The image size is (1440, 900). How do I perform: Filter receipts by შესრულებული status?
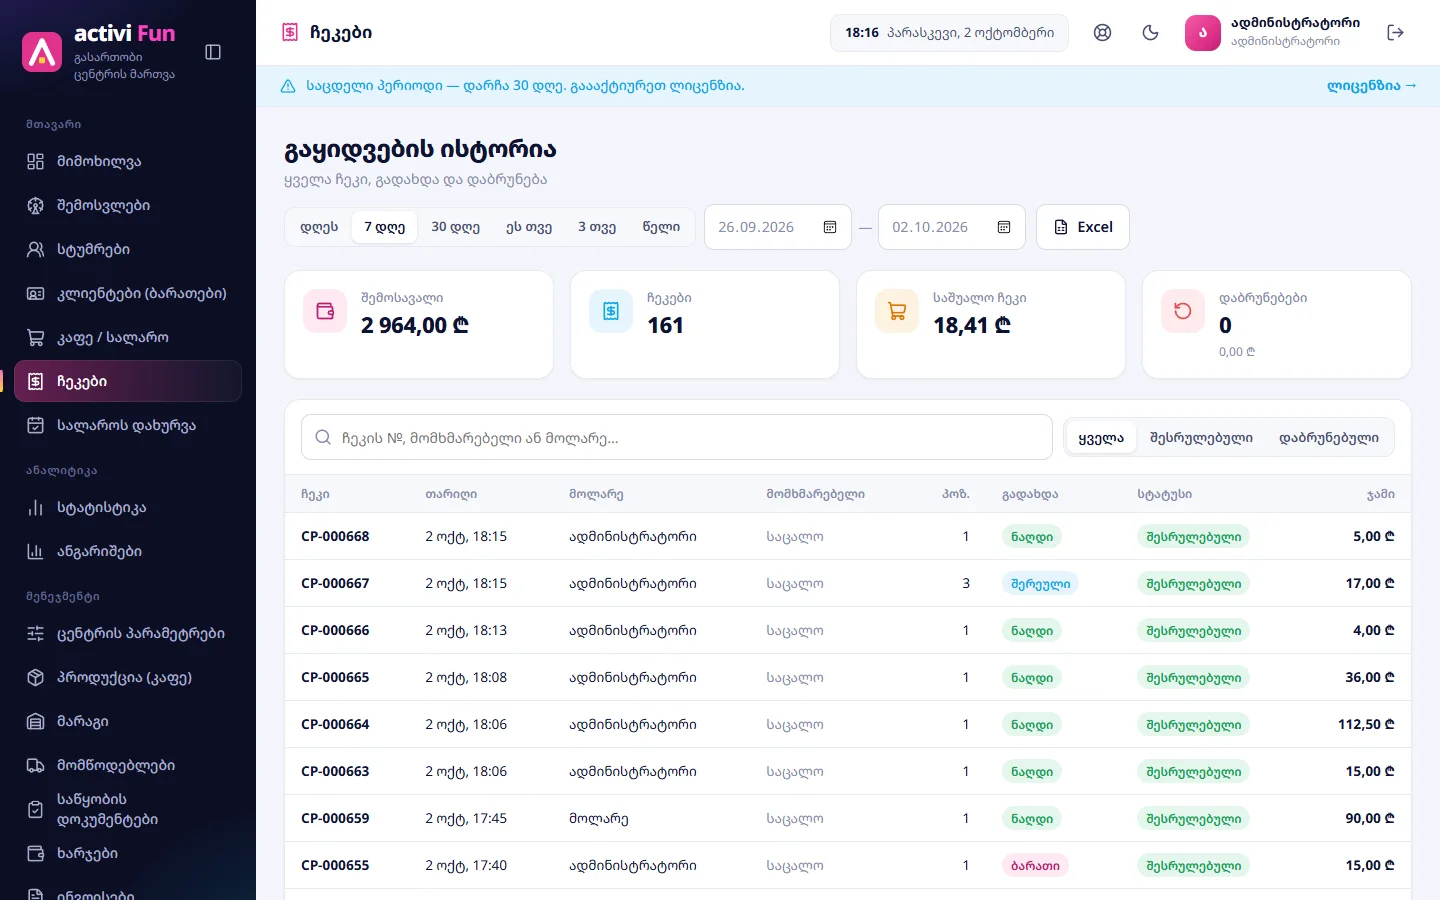(1201, 438)
